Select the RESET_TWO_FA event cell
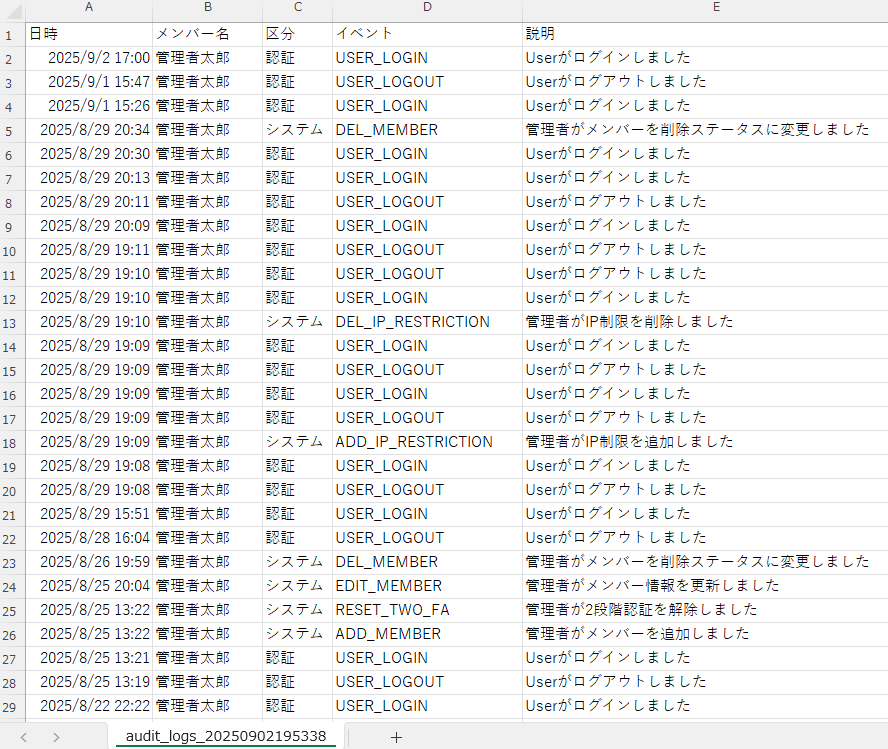The width and height of the screenshot is (888, 749). [x=427, y=610]
